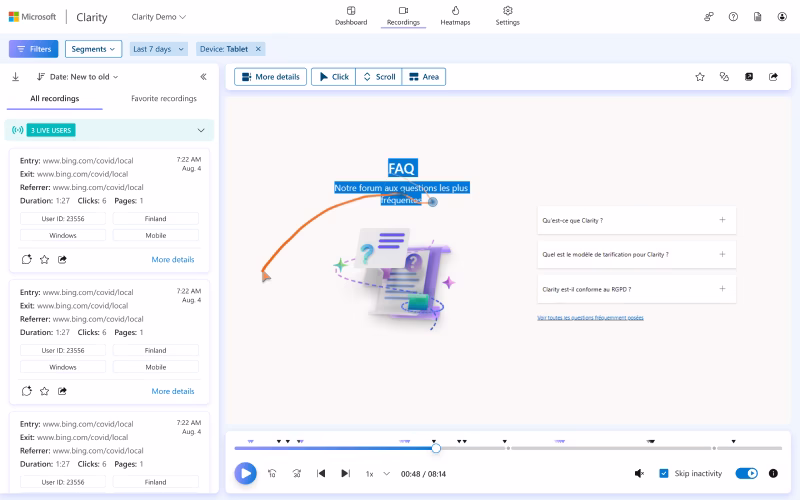Viewport: 800px width, 500px height.
Task: Skip back 10 seconds
Action: coord(272,473)
